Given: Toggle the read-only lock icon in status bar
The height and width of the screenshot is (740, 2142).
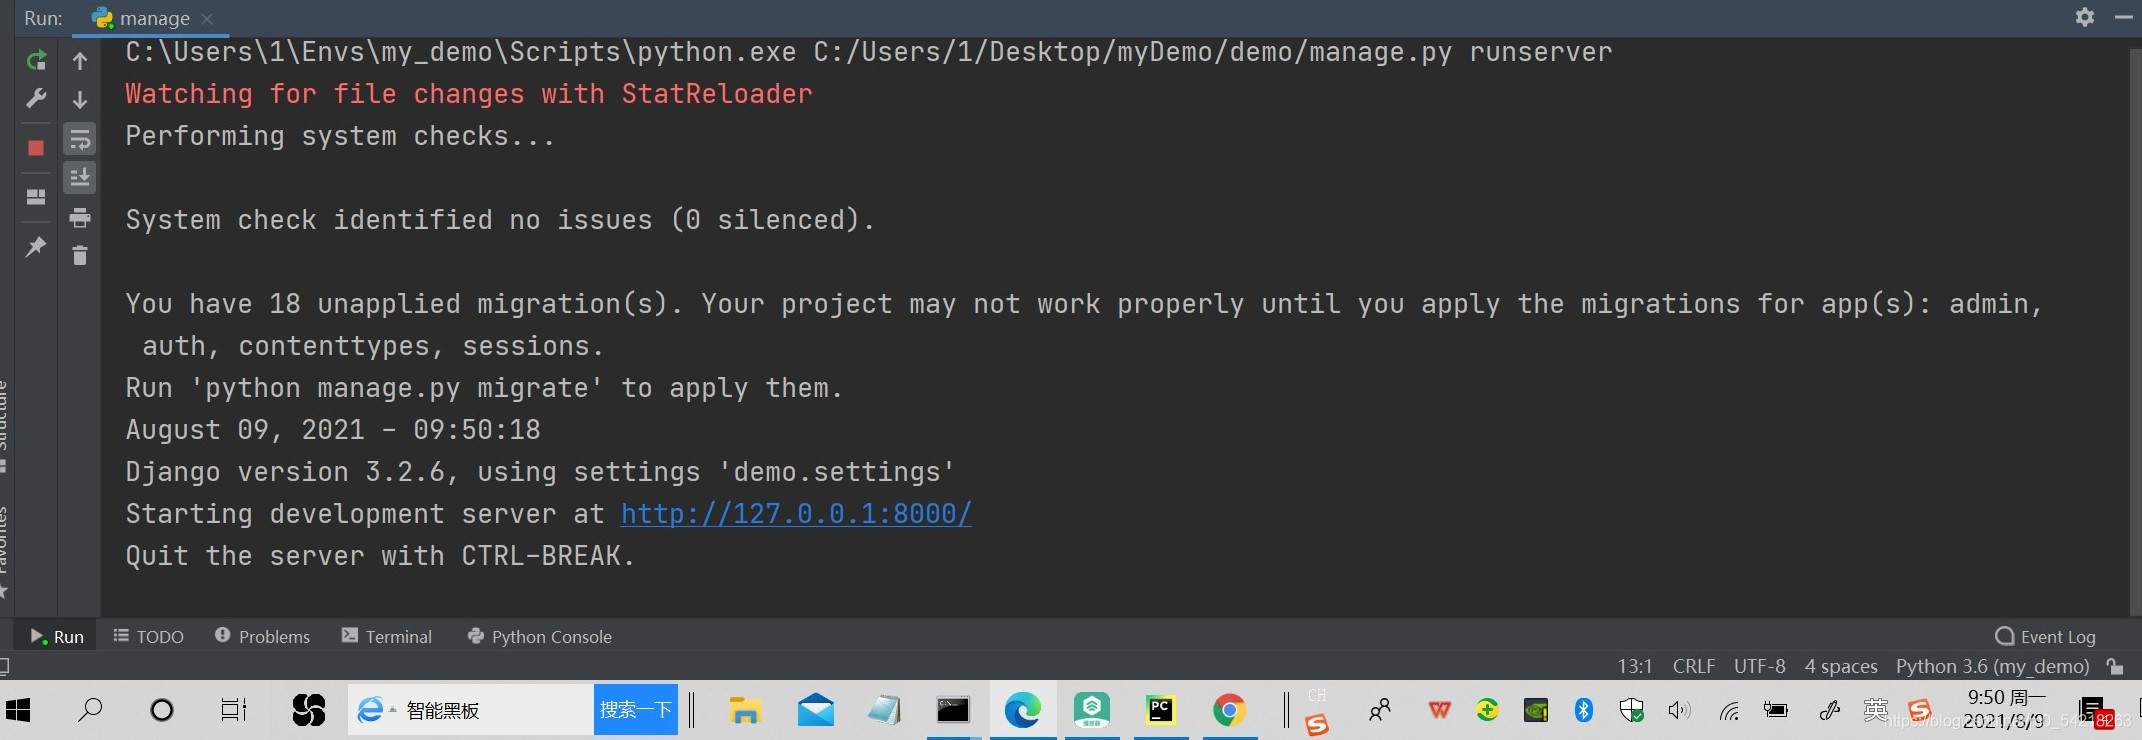Looking at the screenshot, I should 2115,666.
